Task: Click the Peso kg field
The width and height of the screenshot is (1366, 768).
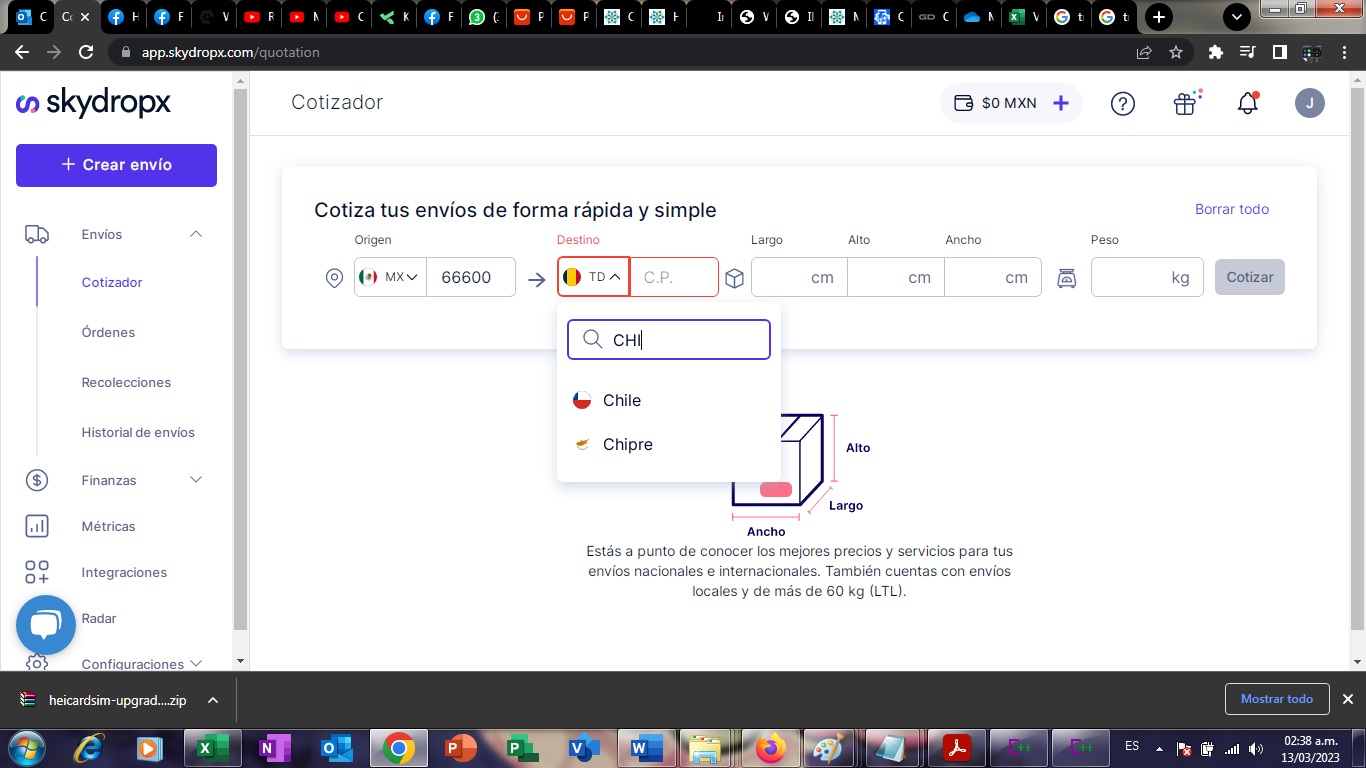Action: [x=1147, y=277]
